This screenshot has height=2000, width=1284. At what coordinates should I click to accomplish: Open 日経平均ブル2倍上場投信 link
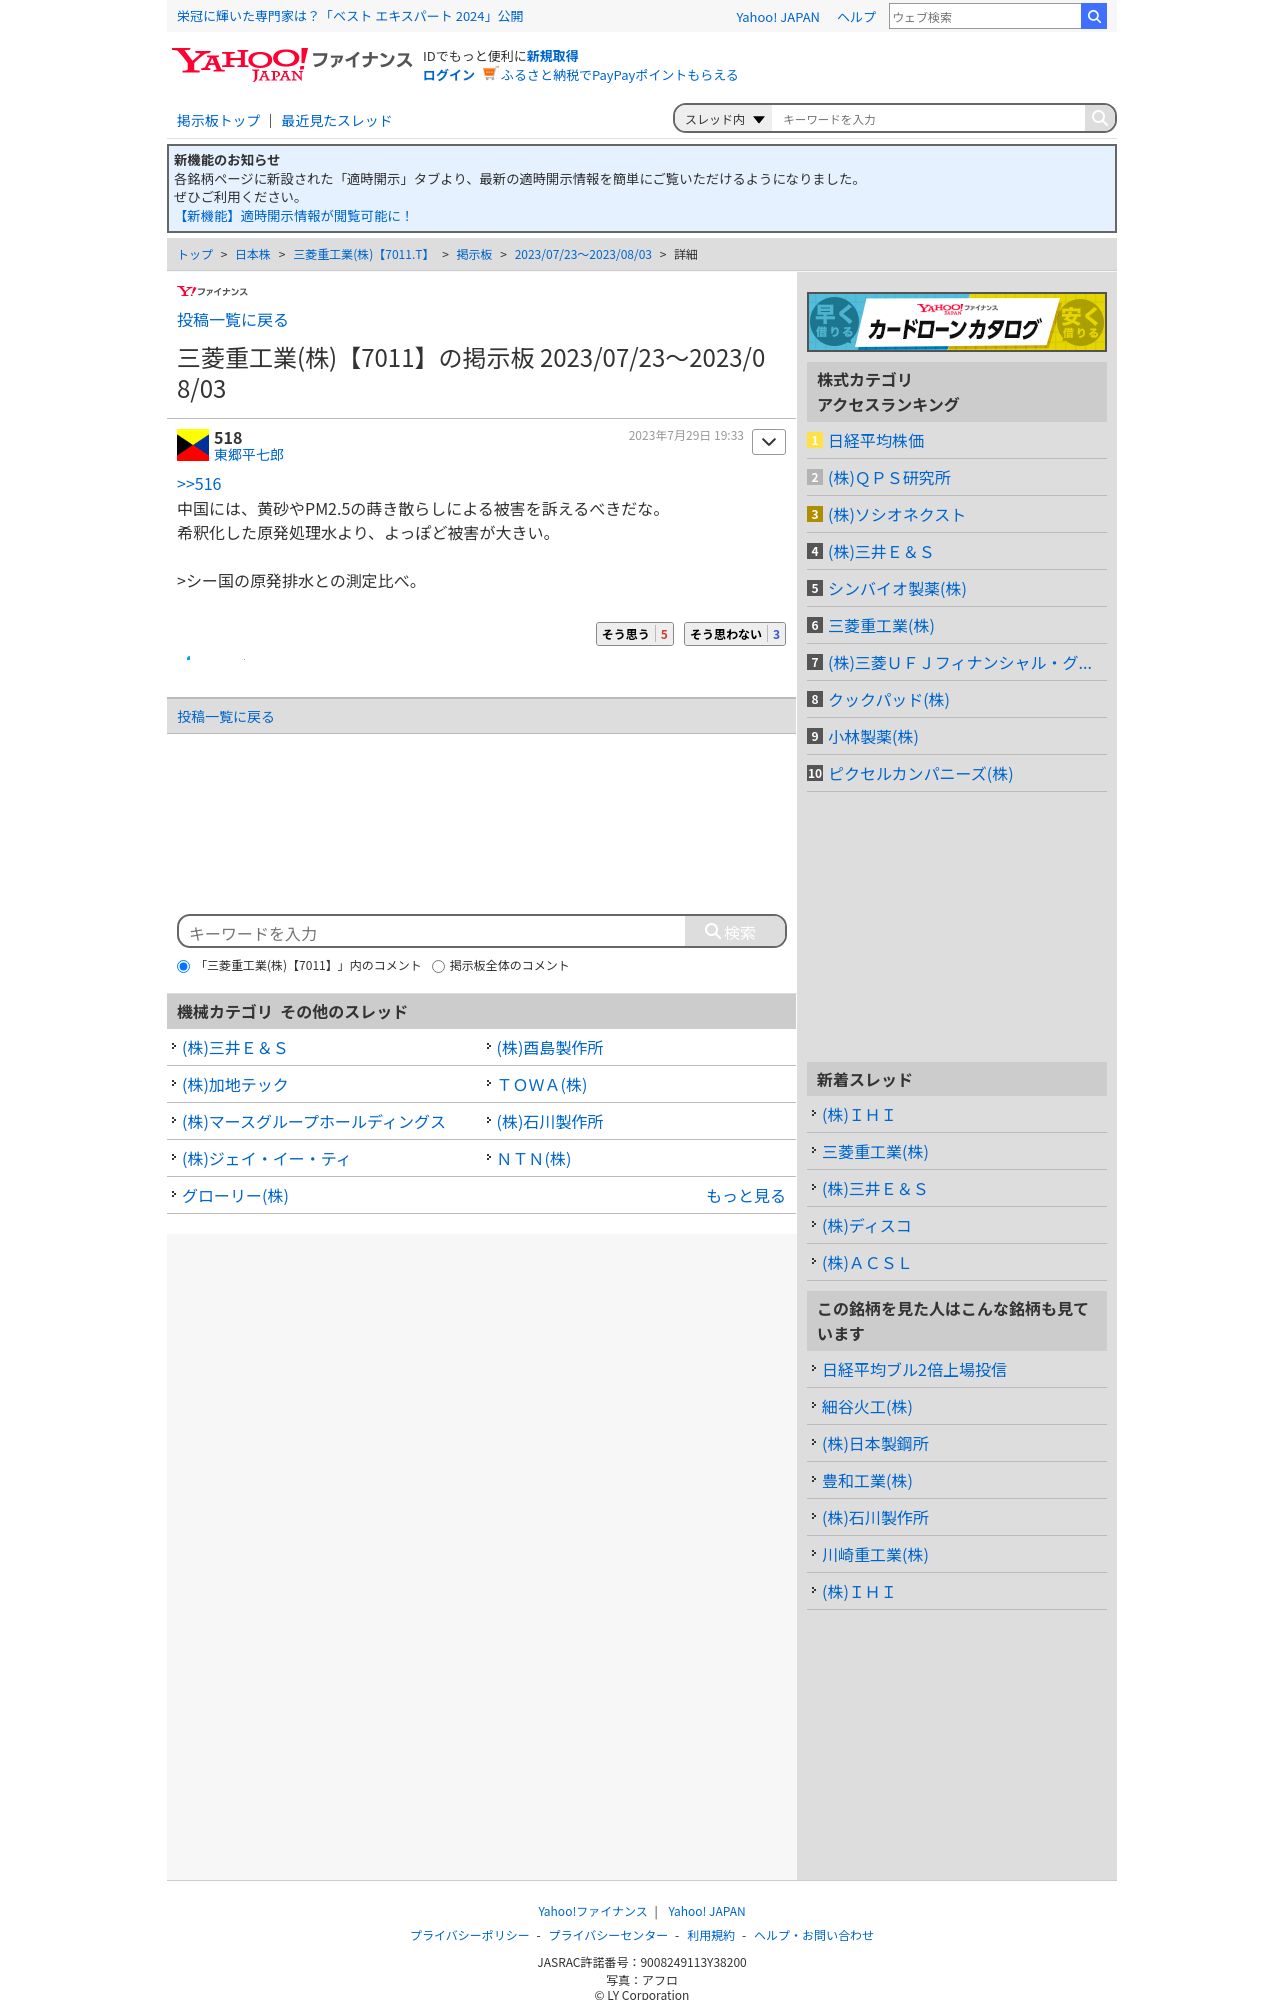point(914,1370)
